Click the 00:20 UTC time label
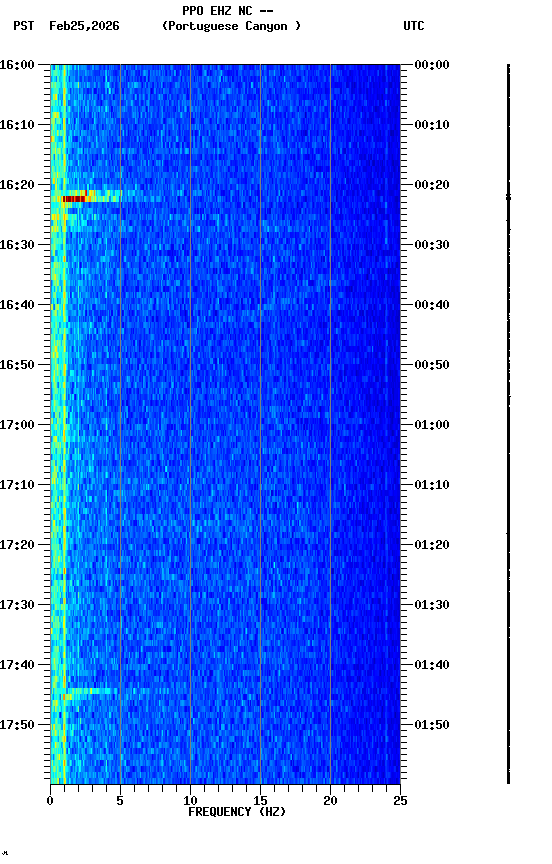 pos(432,185)
